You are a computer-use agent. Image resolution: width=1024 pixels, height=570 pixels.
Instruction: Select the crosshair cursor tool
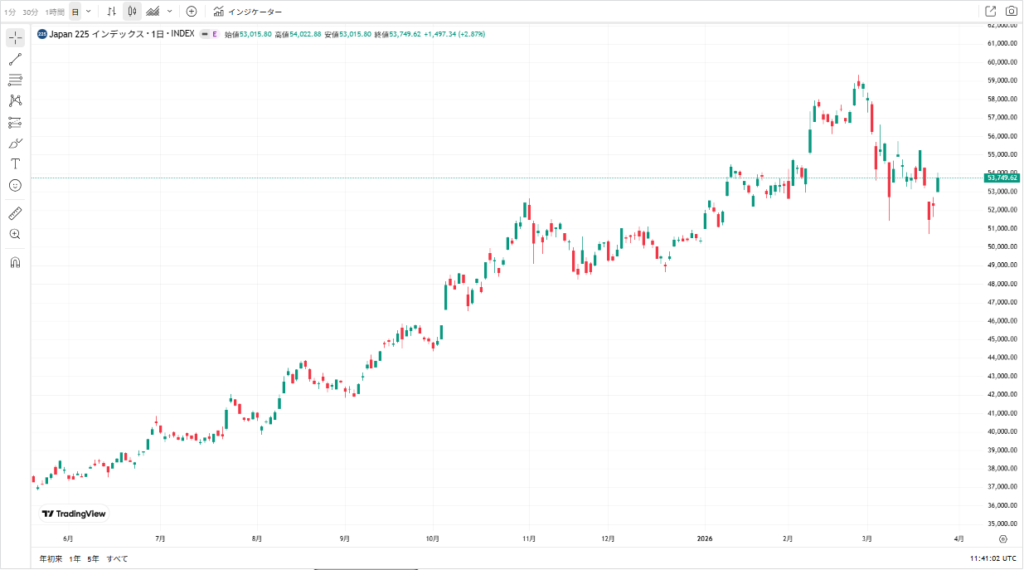[x=15, y=38]
